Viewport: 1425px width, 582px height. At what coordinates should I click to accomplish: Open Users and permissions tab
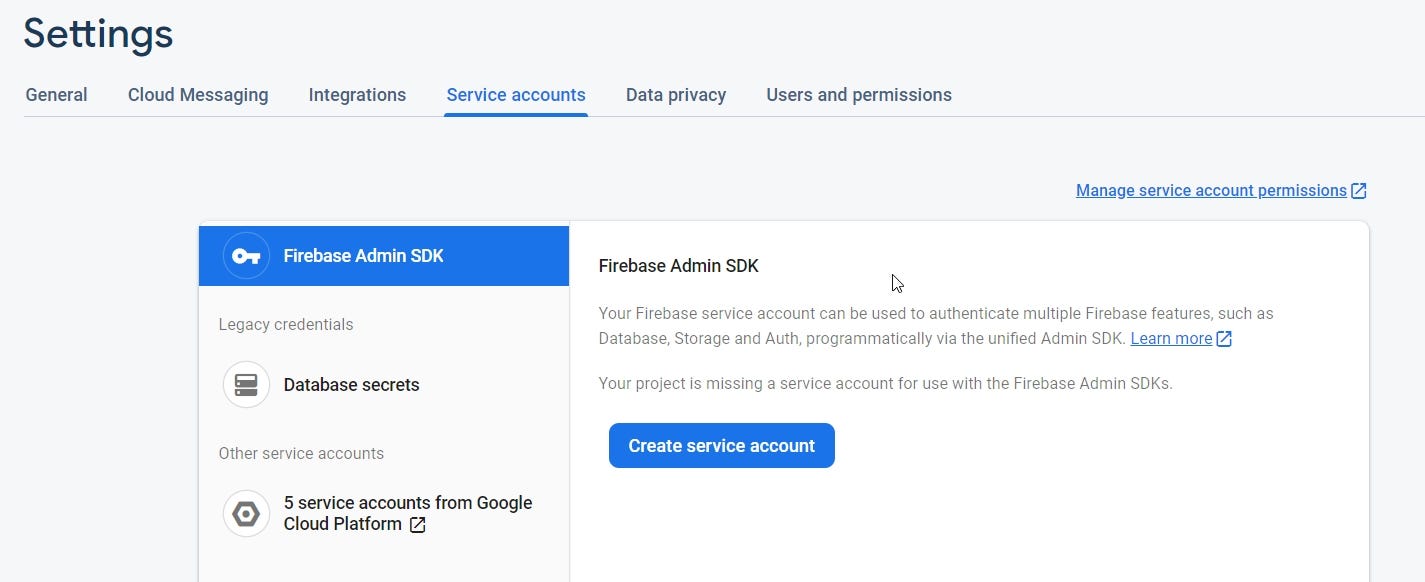859,95
